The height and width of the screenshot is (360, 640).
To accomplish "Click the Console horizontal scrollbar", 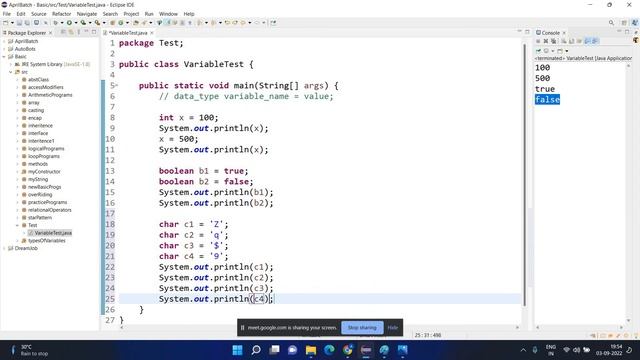I will click(x=579, y=327).
